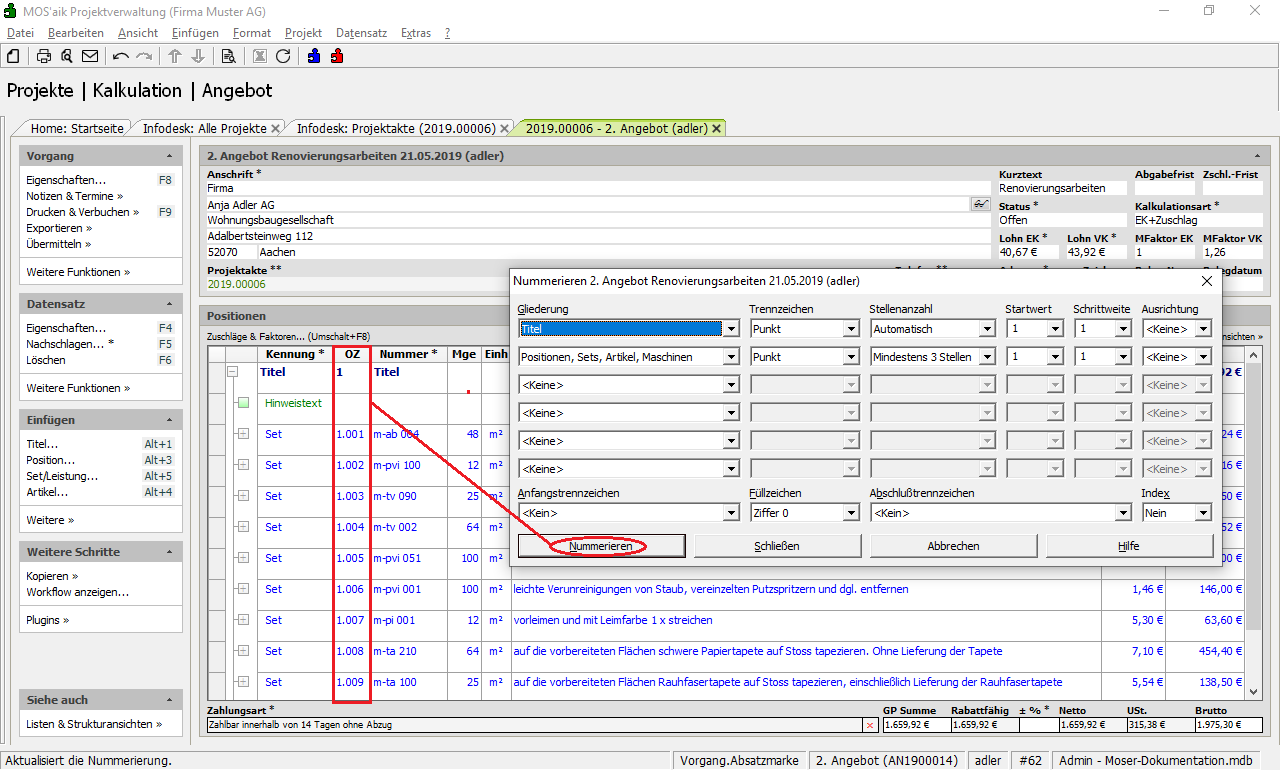Collapse the Titel row in positions tree

234,372
